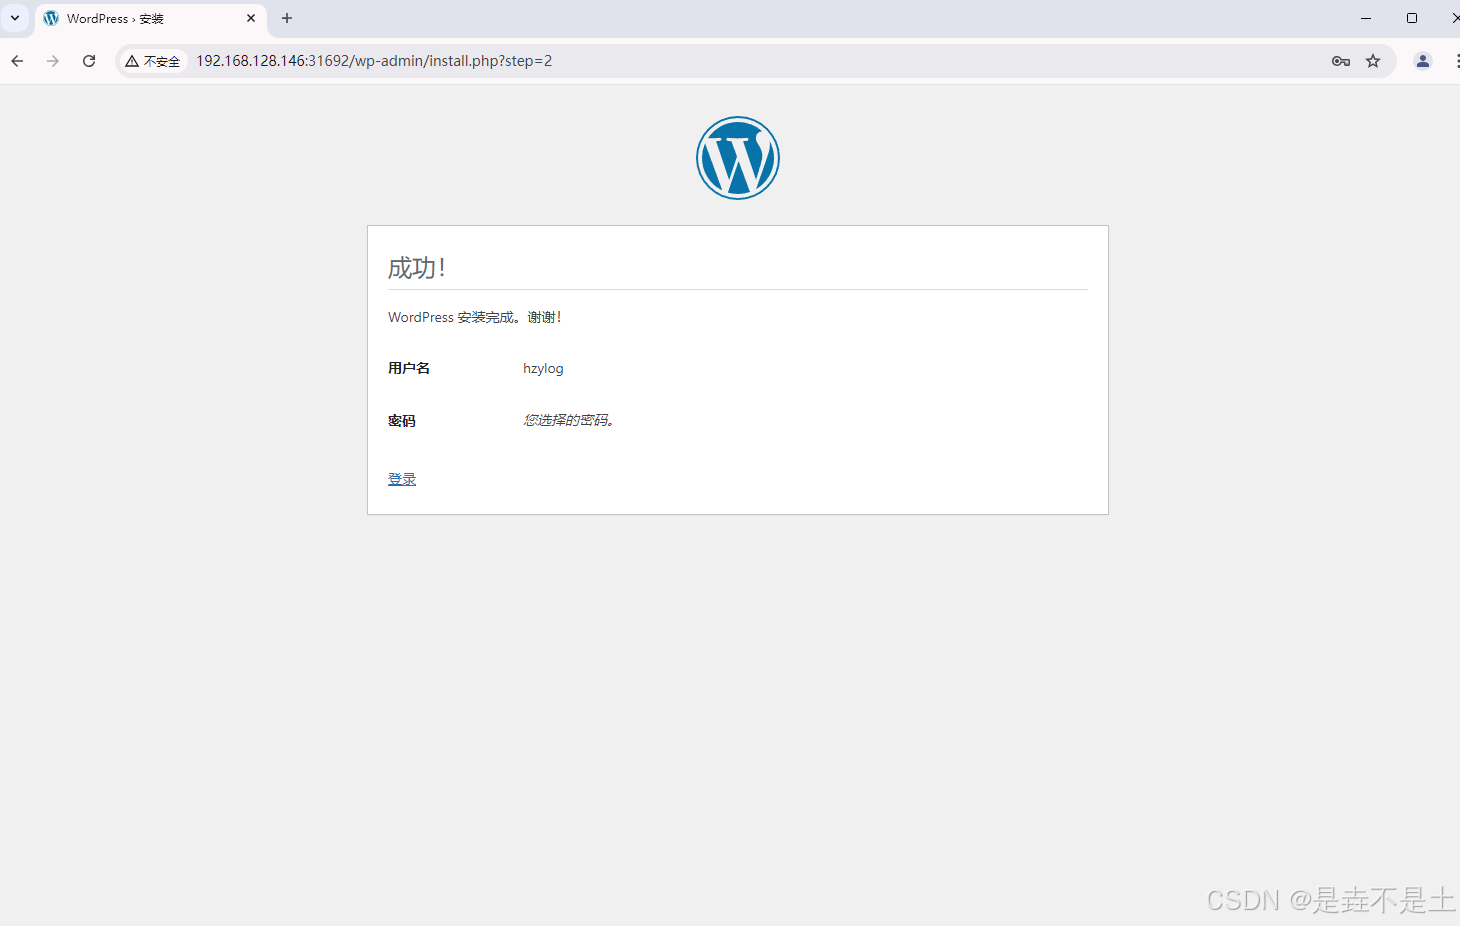Click the WordPress 安装完成 message
Screen dimensions: 1460x926
point(475,317)
